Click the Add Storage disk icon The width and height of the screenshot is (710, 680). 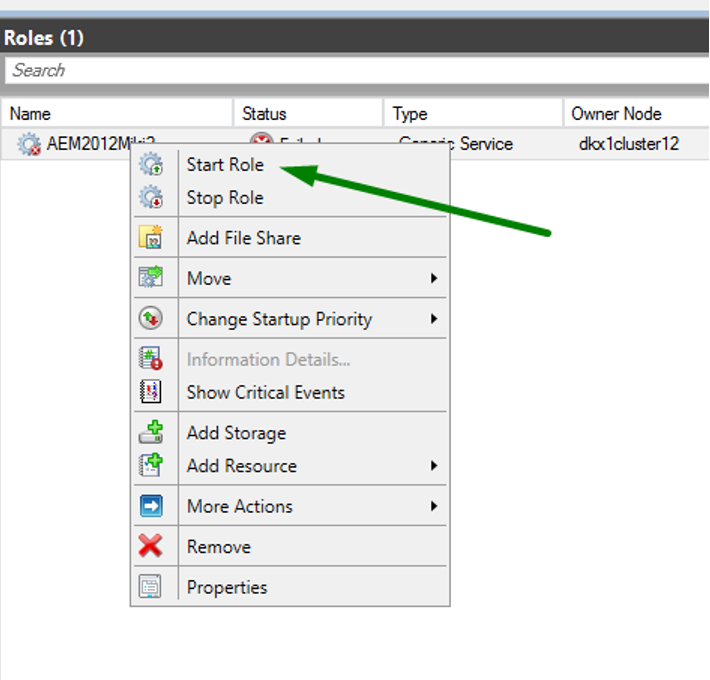[x=151, y=432]
